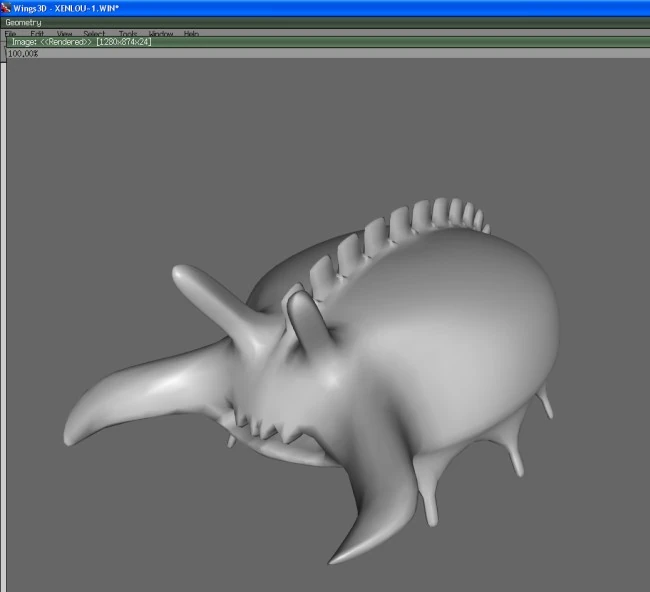Open the Help menu
The height and width of the screenshot is (592, 650).
[x=191, y=34]
